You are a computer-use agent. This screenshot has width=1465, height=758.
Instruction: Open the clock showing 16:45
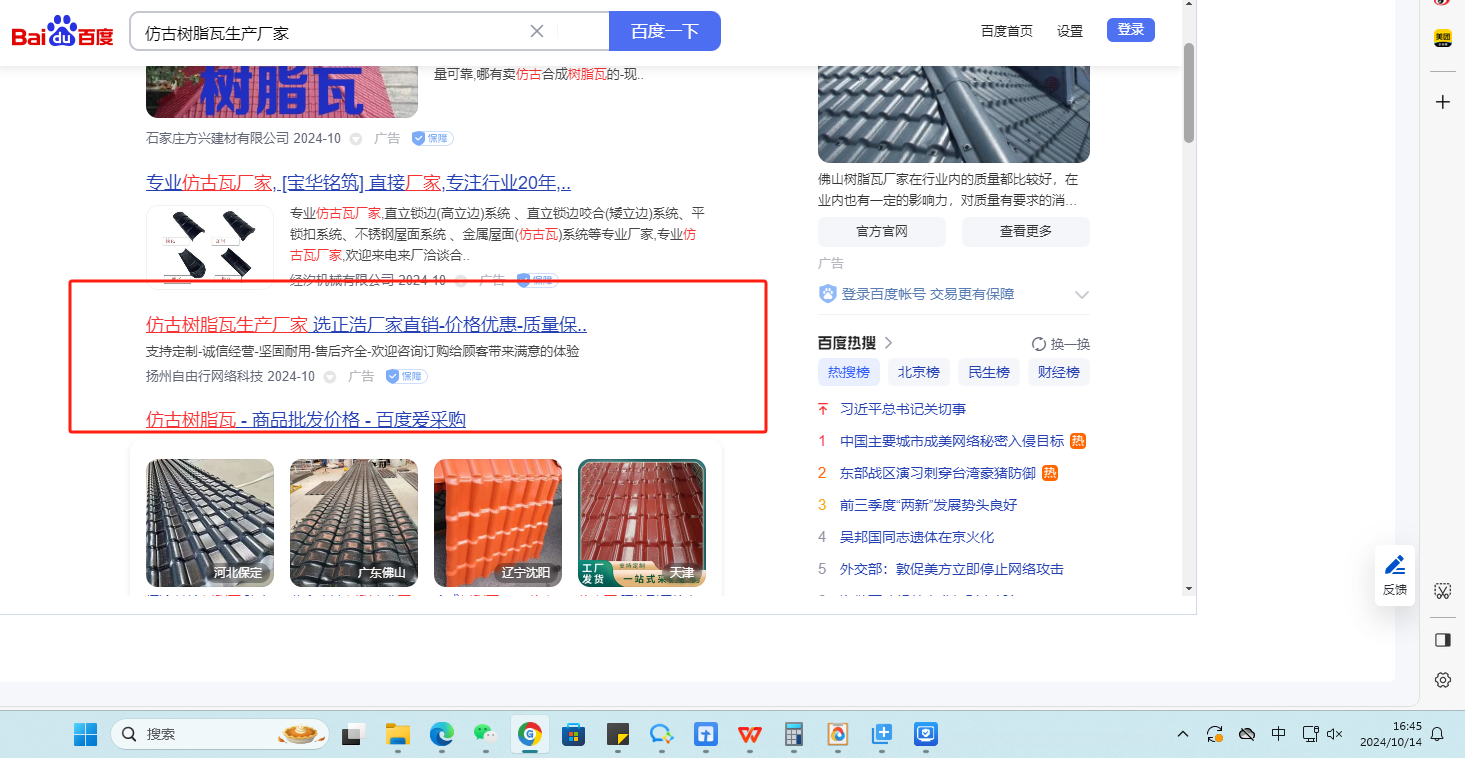click(x=1390, y=734)
